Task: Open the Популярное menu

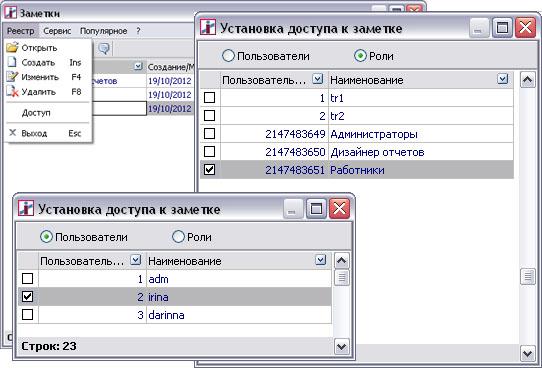Action: (x=103, y=31)
